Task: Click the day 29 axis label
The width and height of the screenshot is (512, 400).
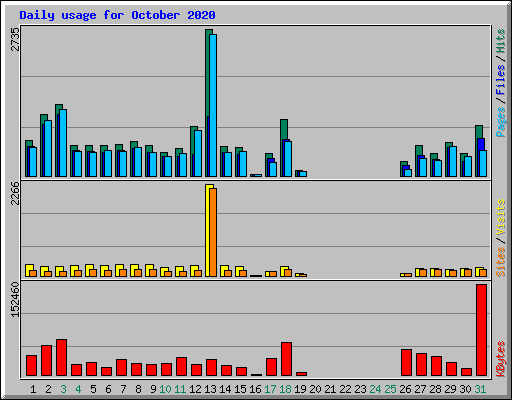Action: click(450, 389)
